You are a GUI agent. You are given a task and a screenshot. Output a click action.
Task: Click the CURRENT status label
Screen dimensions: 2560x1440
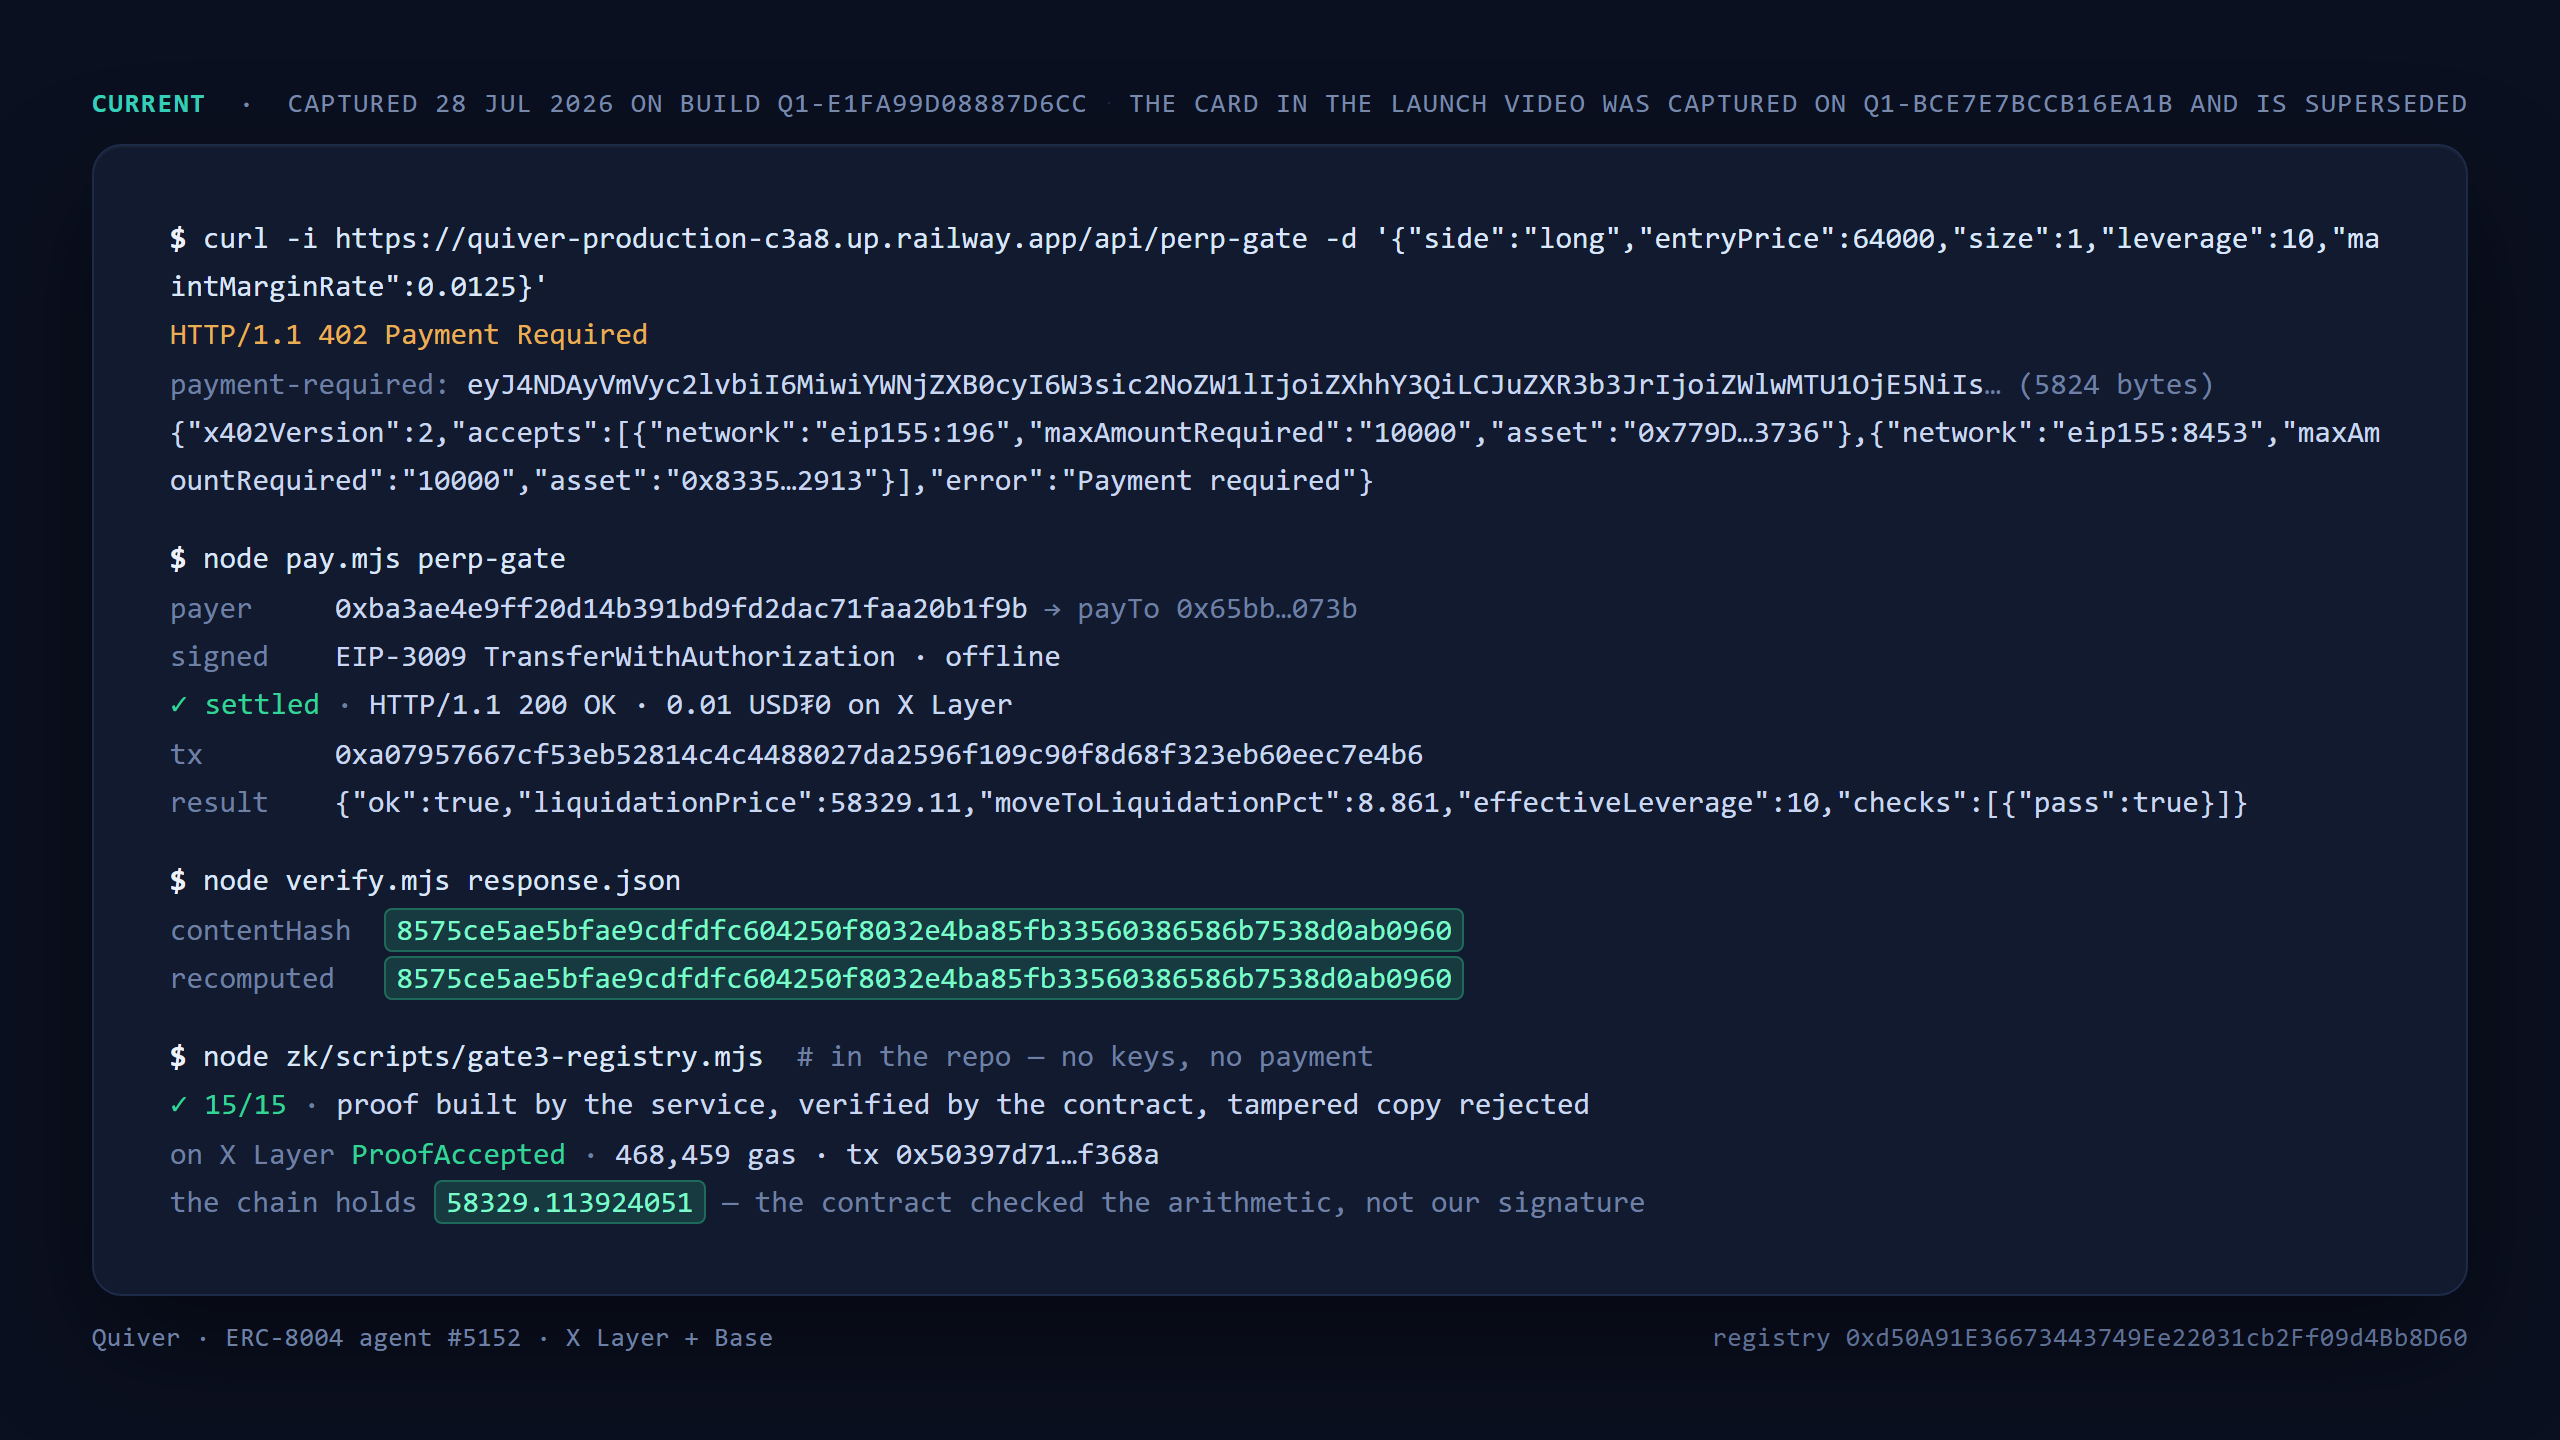[148, 104]
